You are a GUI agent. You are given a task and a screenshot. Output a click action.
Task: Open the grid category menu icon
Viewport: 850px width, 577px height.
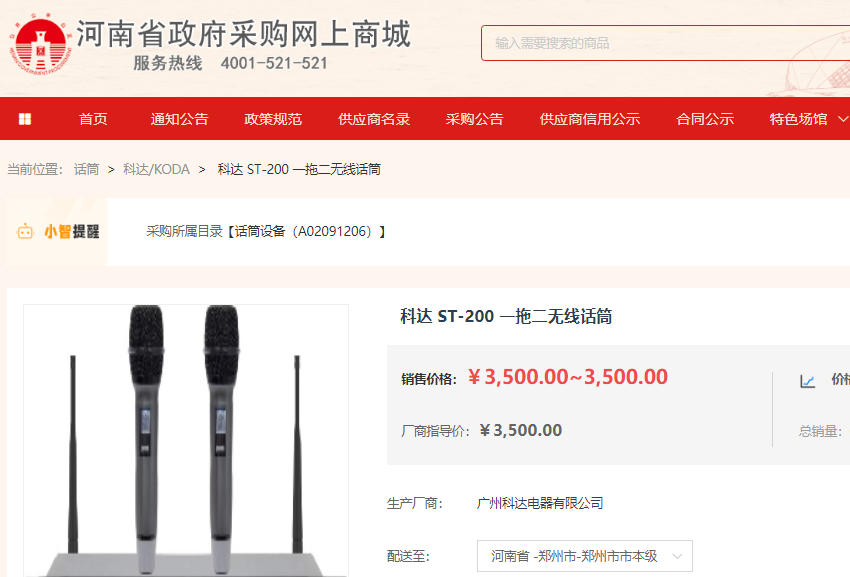[25, 119]
